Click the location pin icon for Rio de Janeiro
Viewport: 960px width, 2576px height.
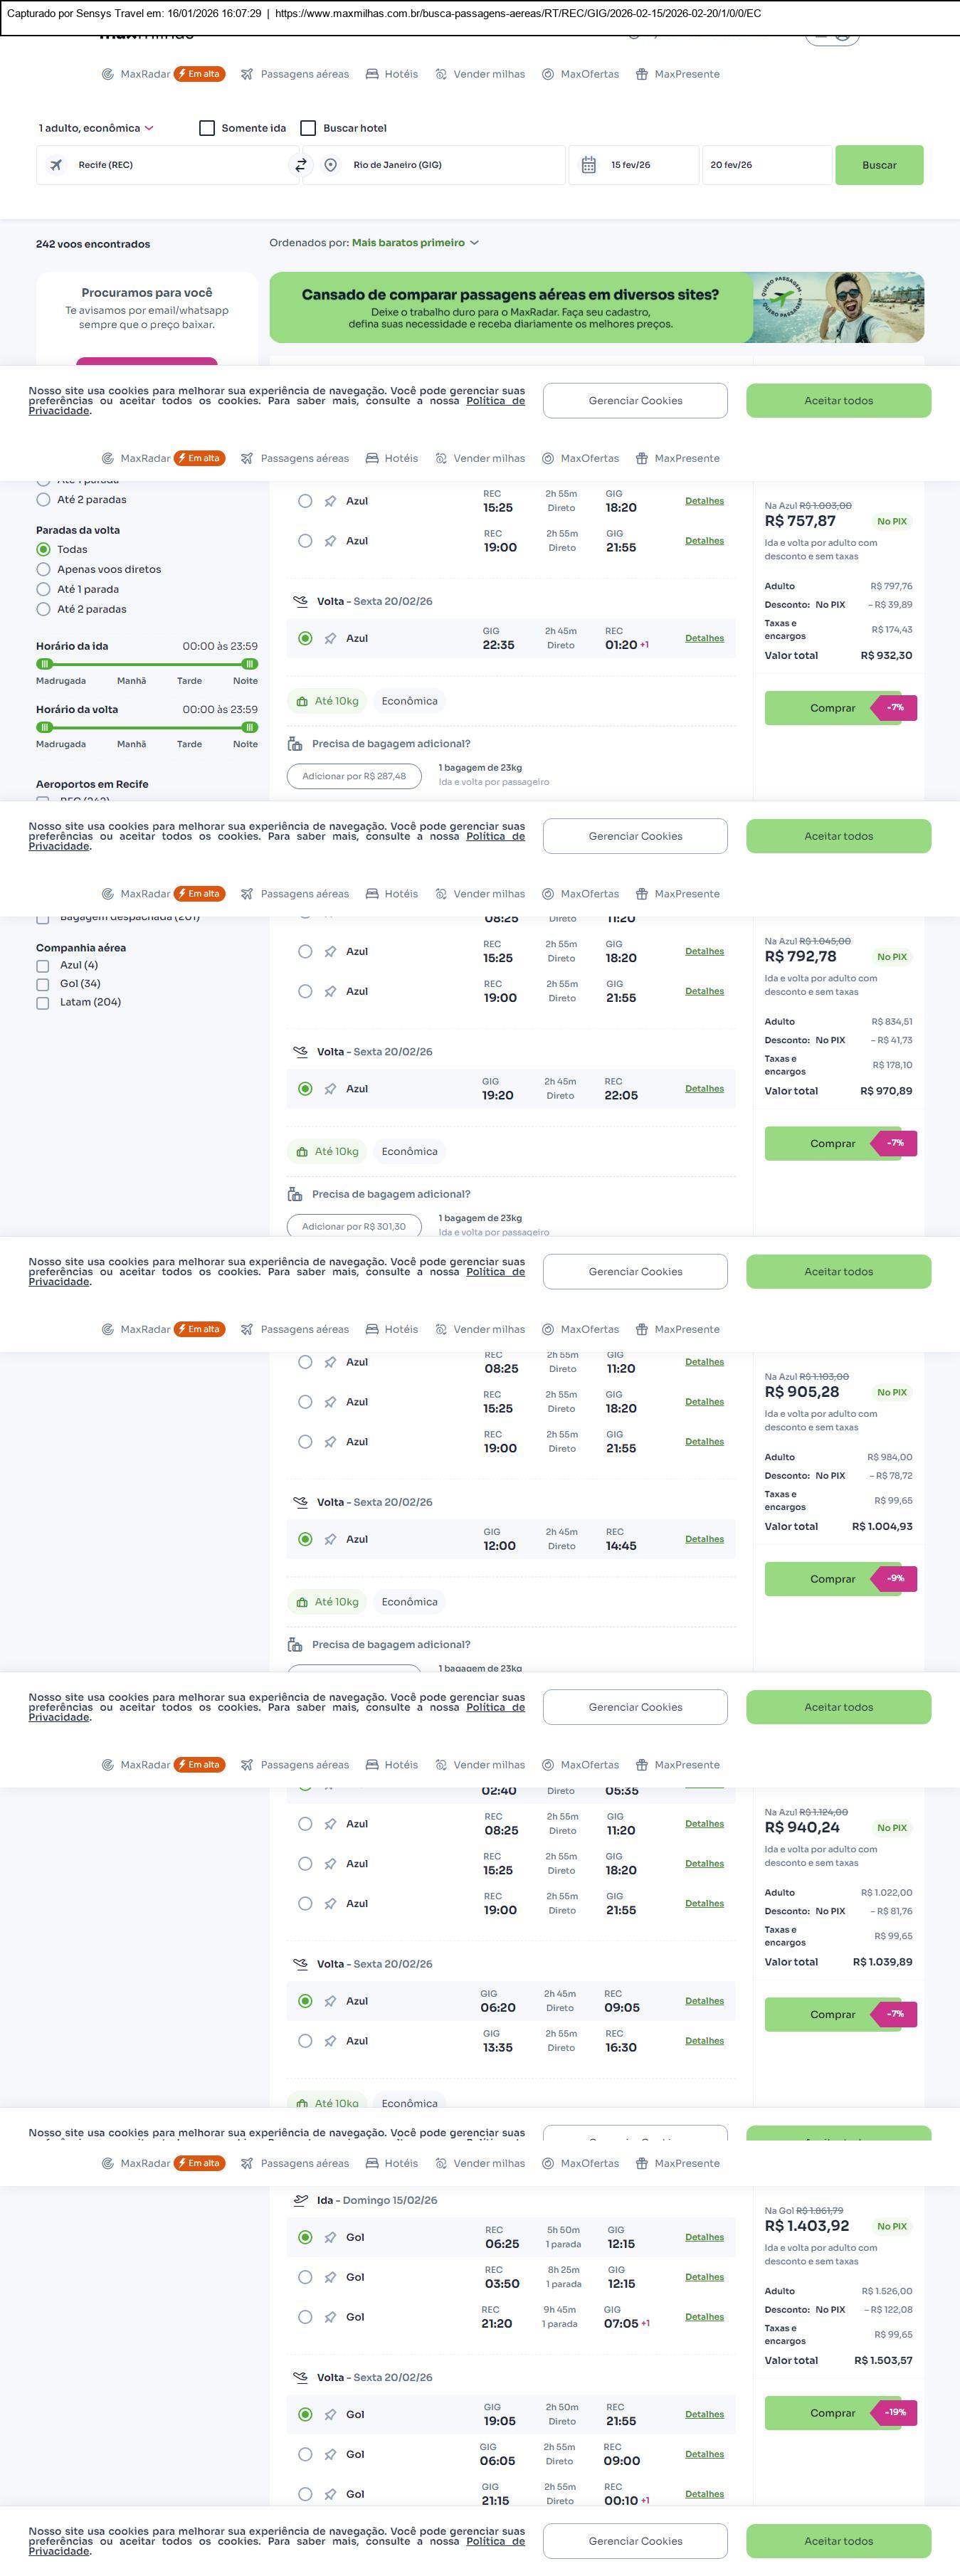pyautogui.click(x=331, y=165)
